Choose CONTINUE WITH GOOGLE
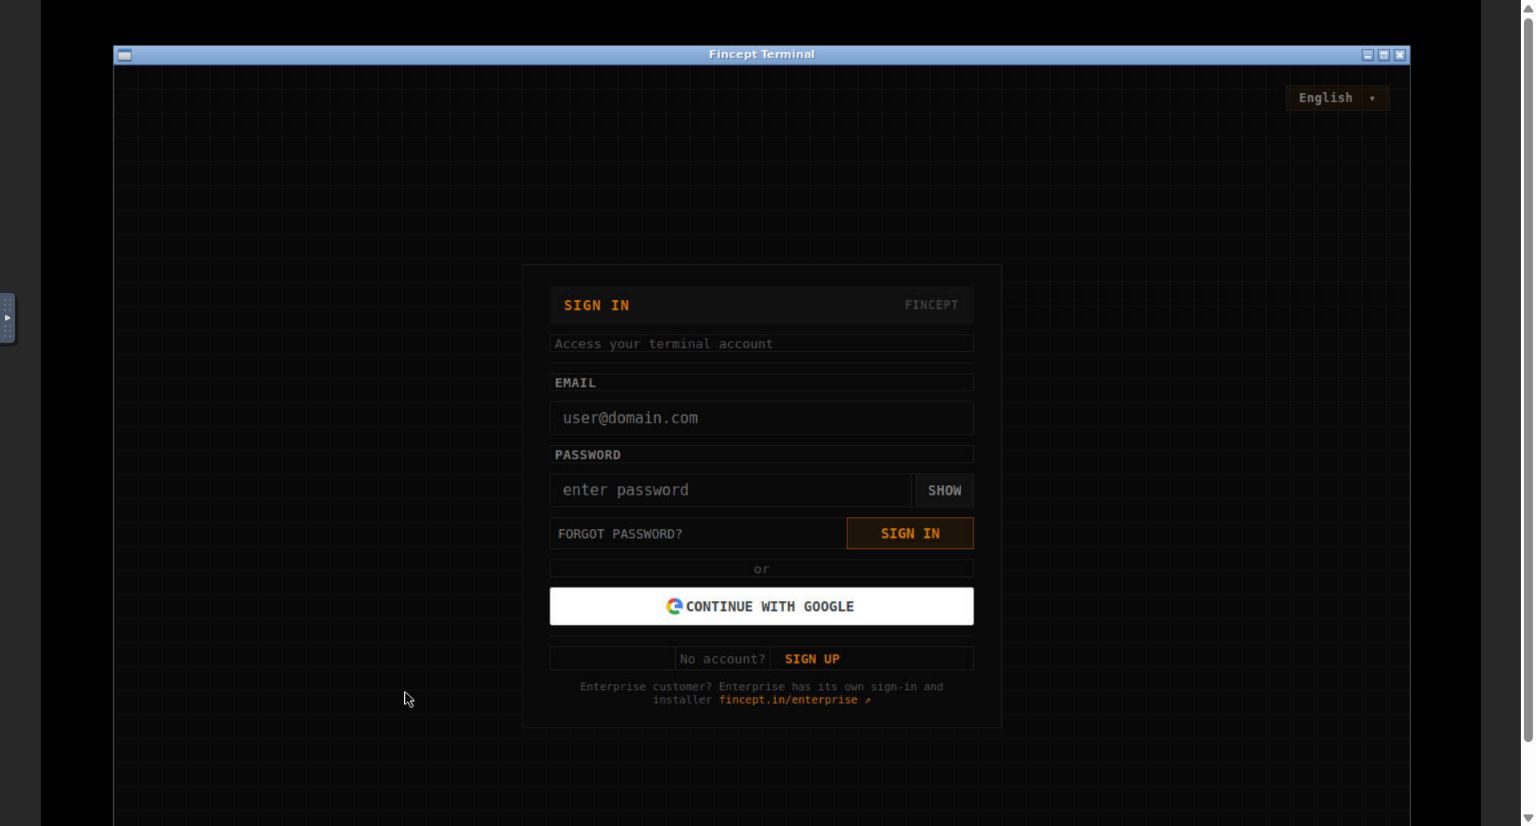Image resolution: width=1536 pixels, height=826 pixels. (x=761, y=606)
